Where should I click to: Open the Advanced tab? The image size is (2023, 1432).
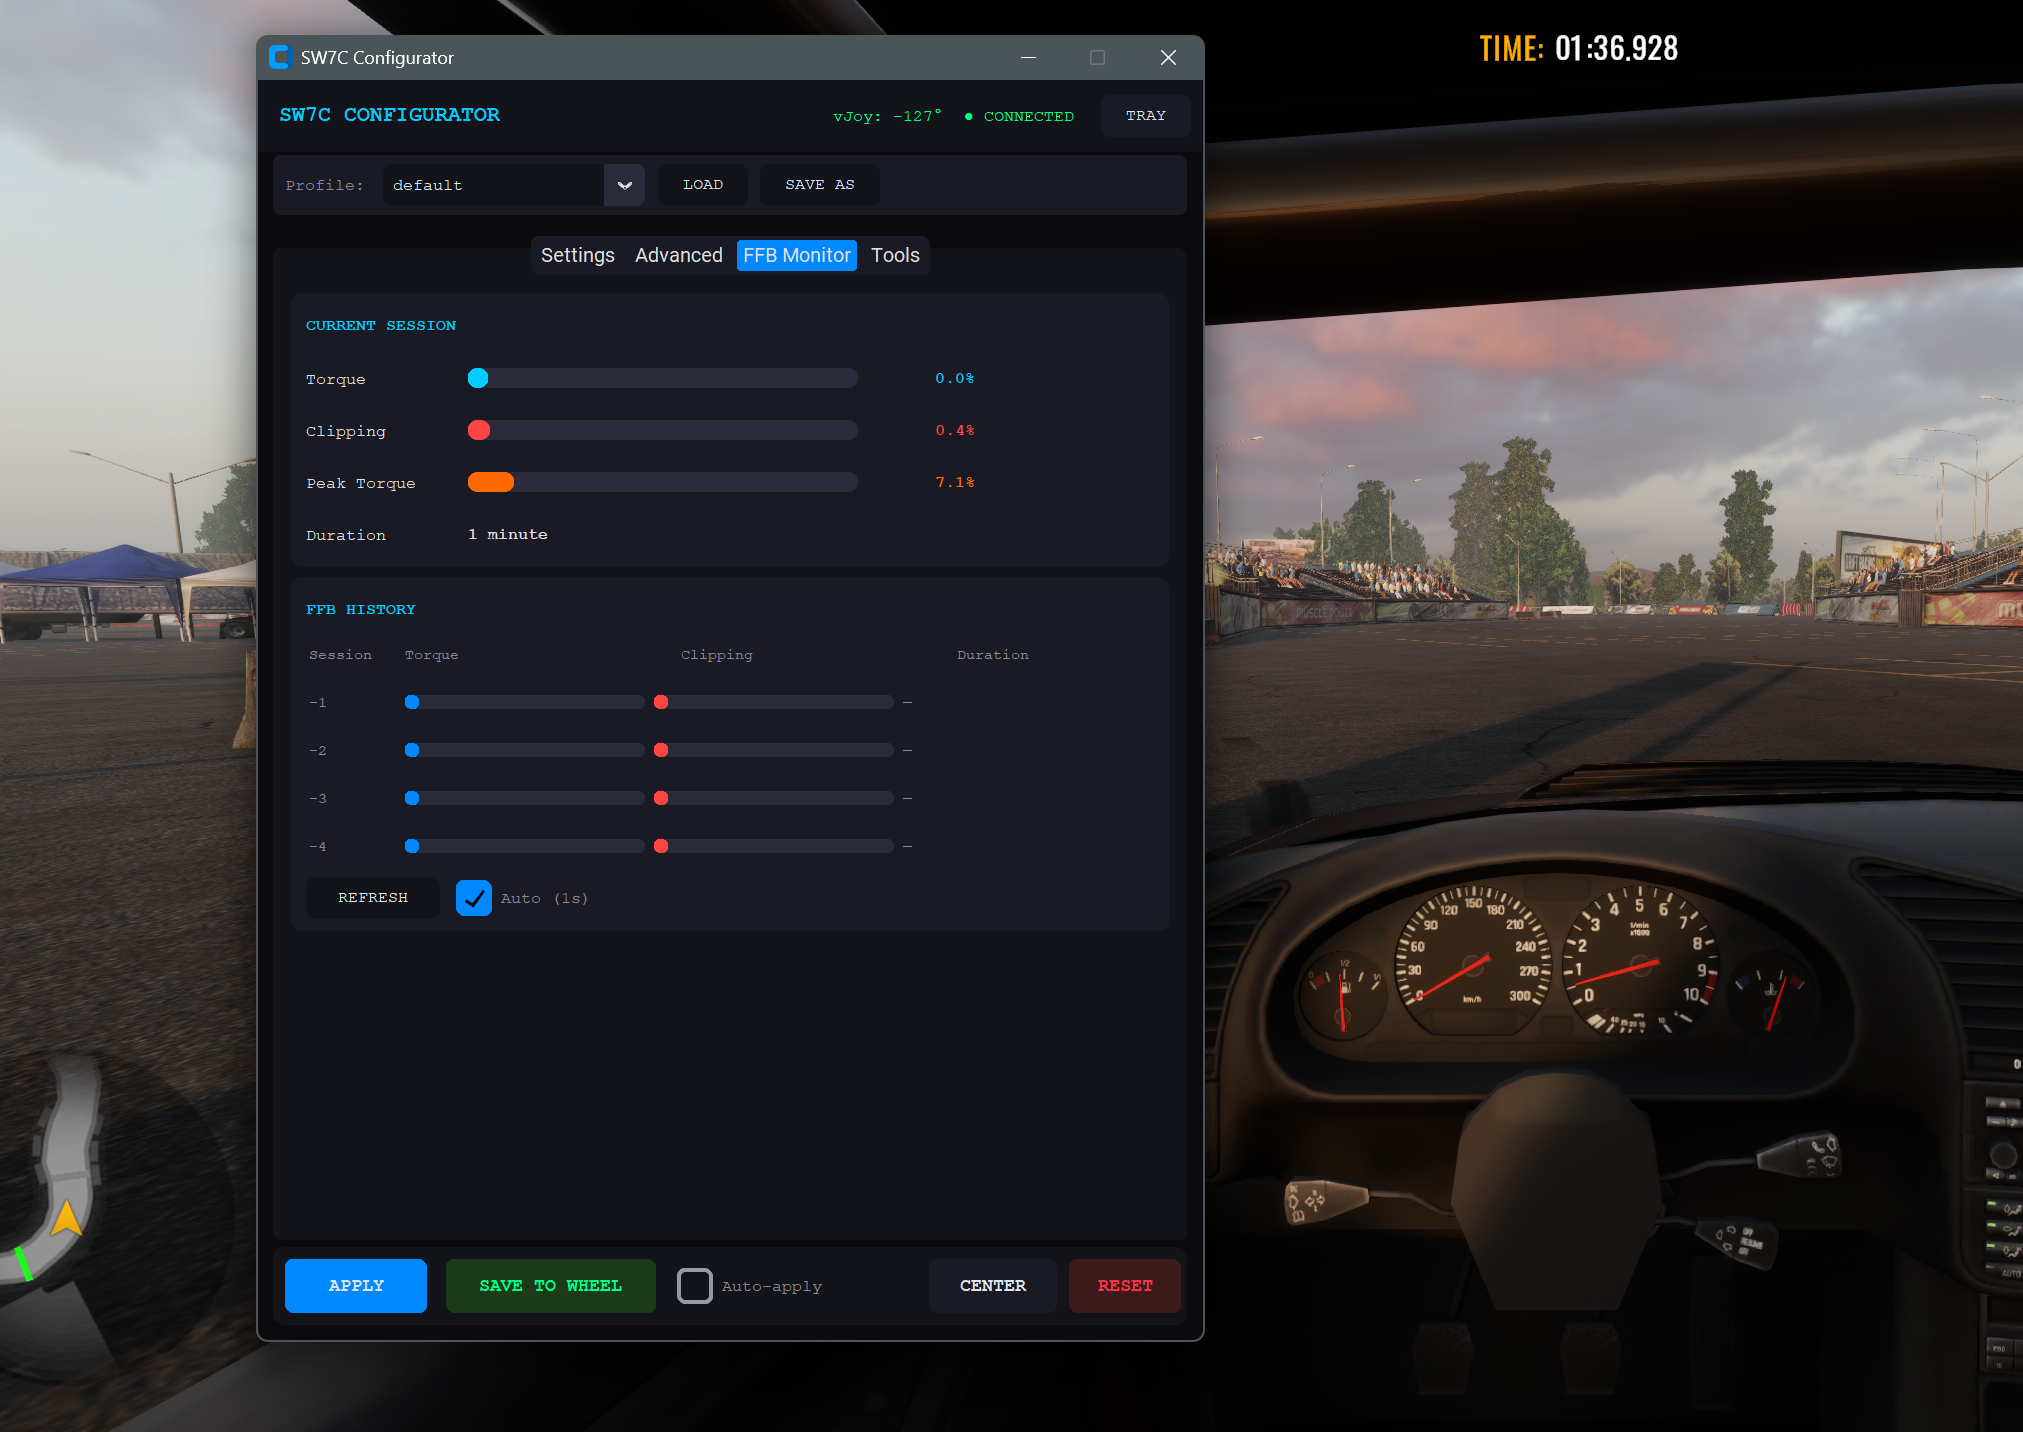(678, 255)
